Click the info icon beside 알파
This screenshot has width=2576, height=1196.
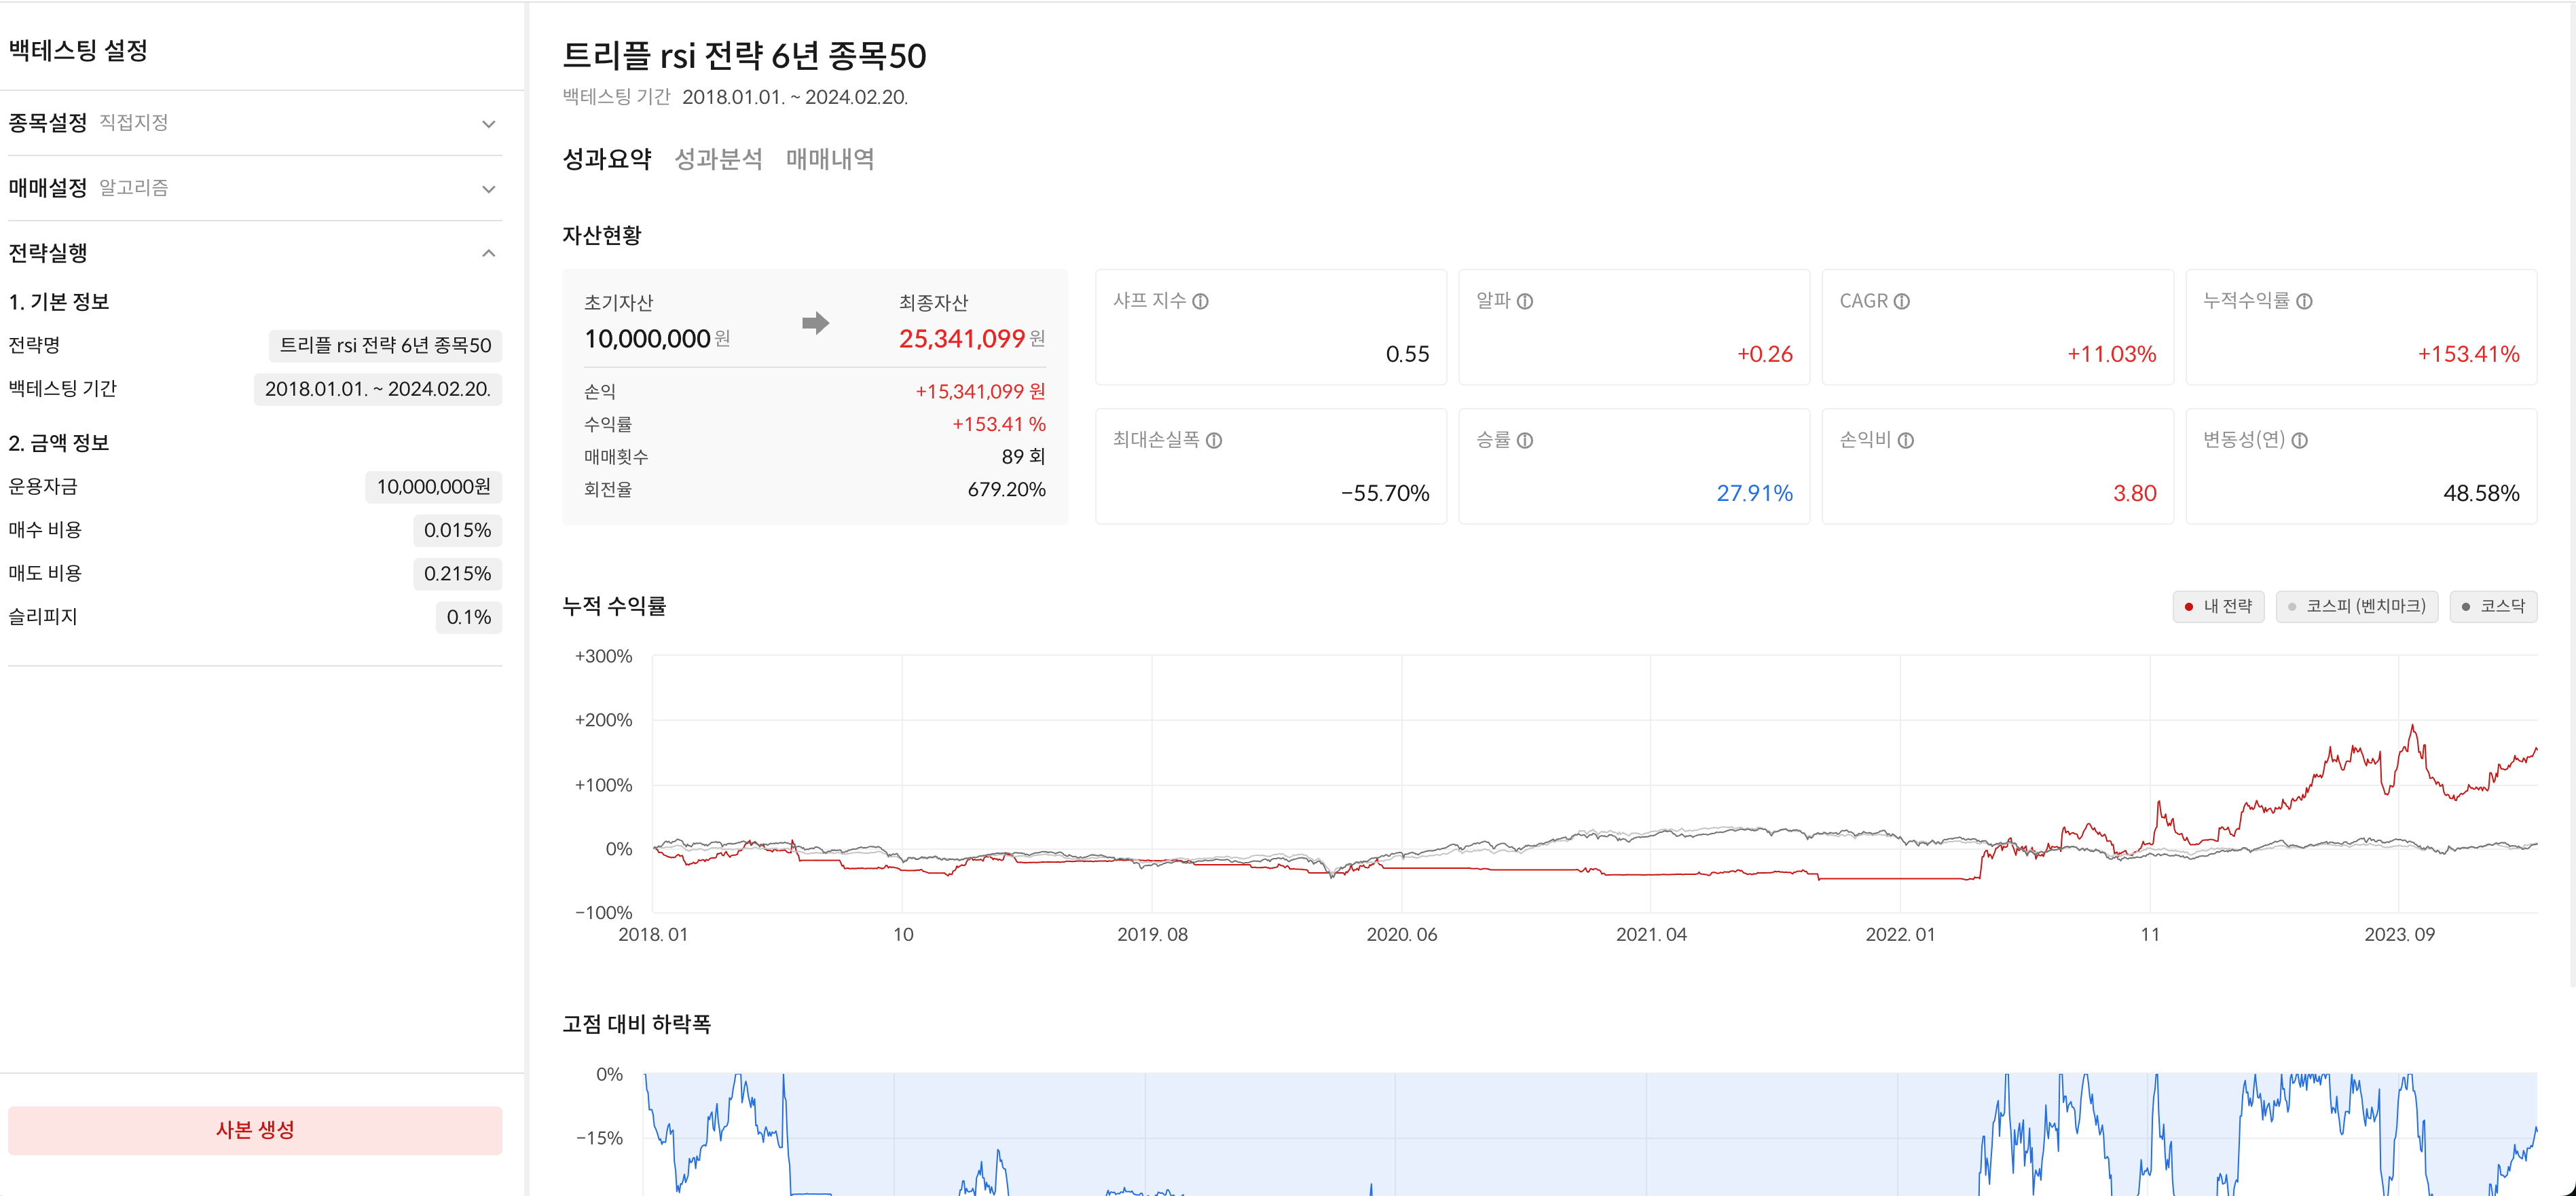point(1525,301)
